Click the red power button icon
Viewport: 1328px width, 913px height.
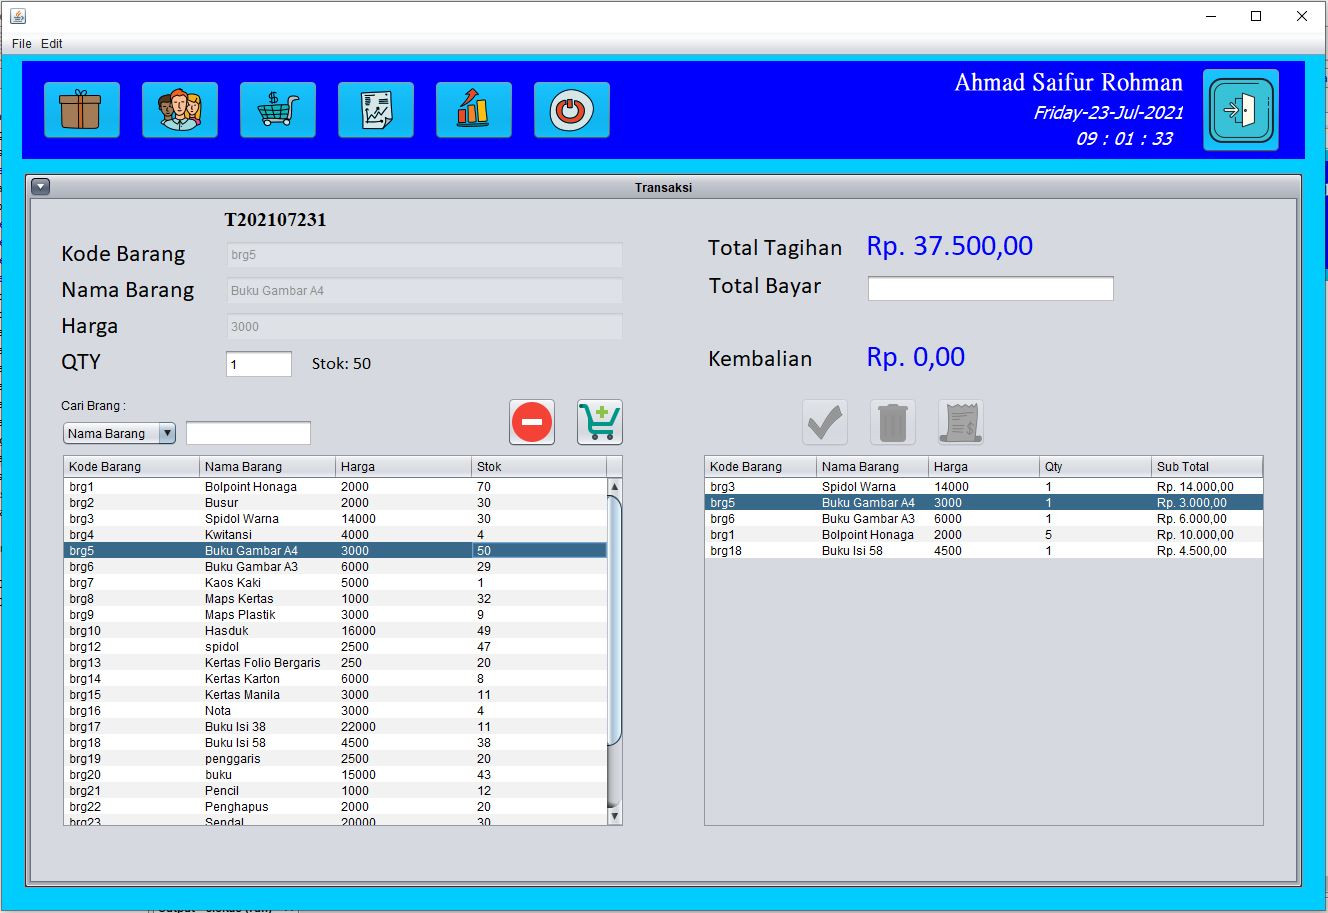pyautogui.click(x=571, y=109)
